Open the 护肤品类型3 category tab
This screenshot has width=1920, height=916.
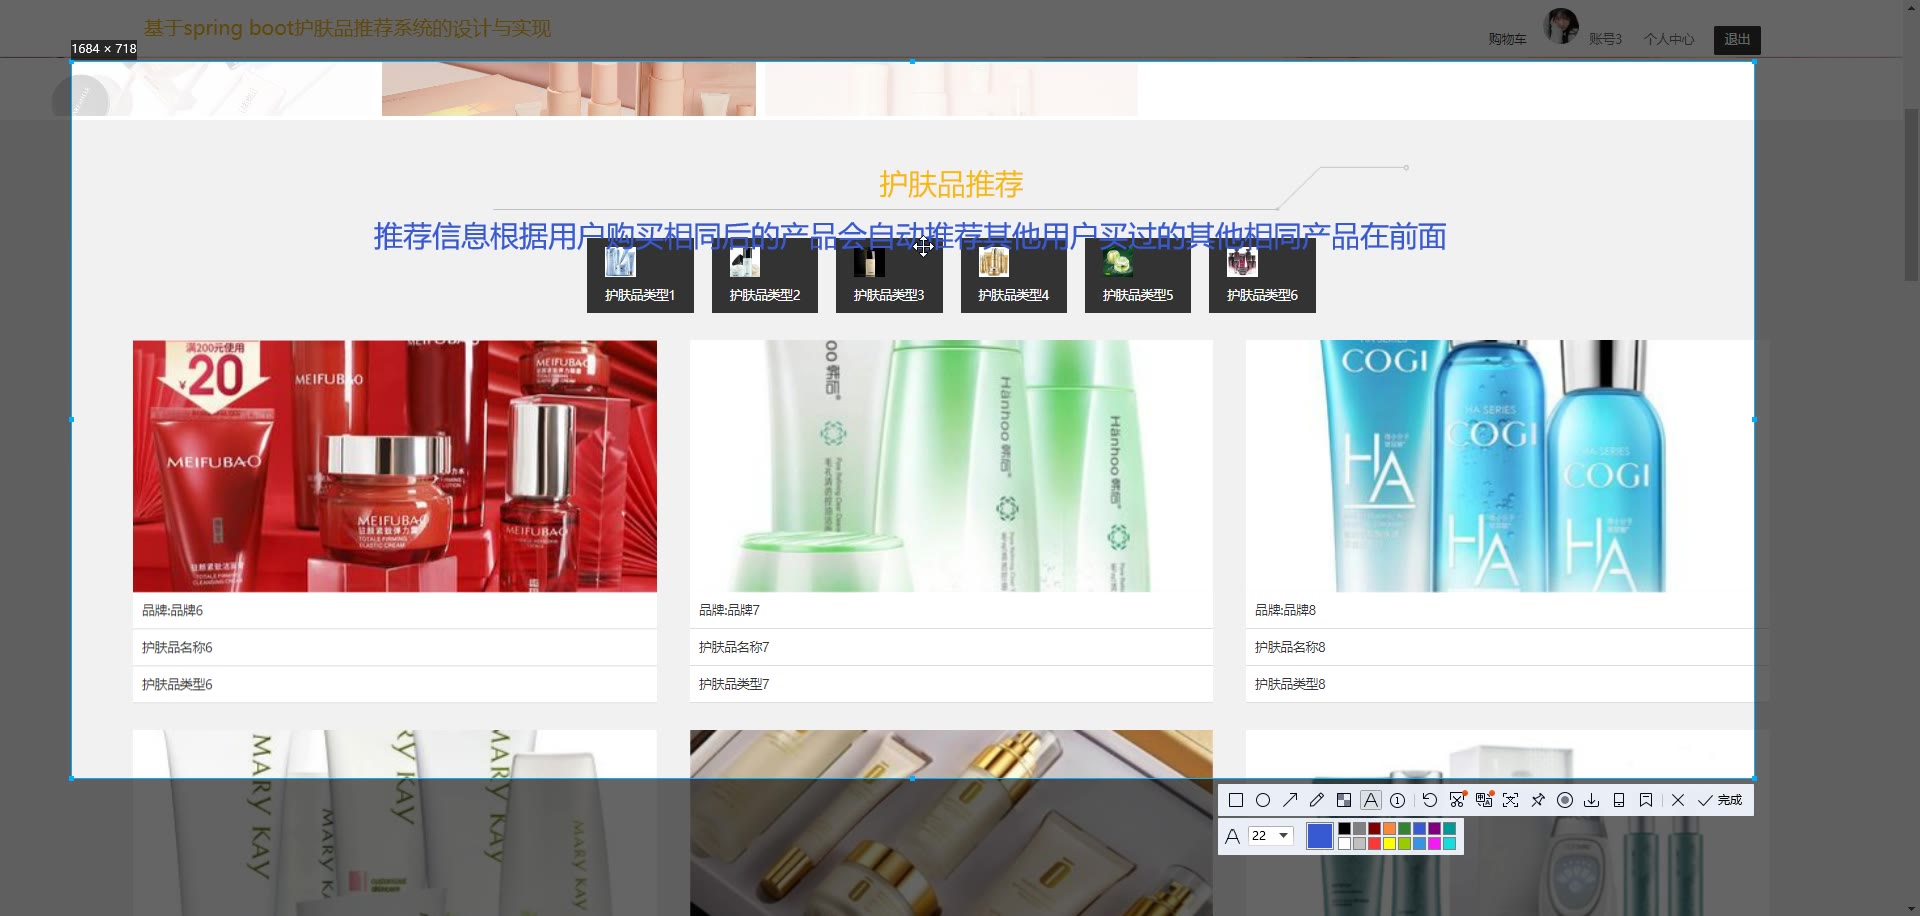[x=889, y=276]
